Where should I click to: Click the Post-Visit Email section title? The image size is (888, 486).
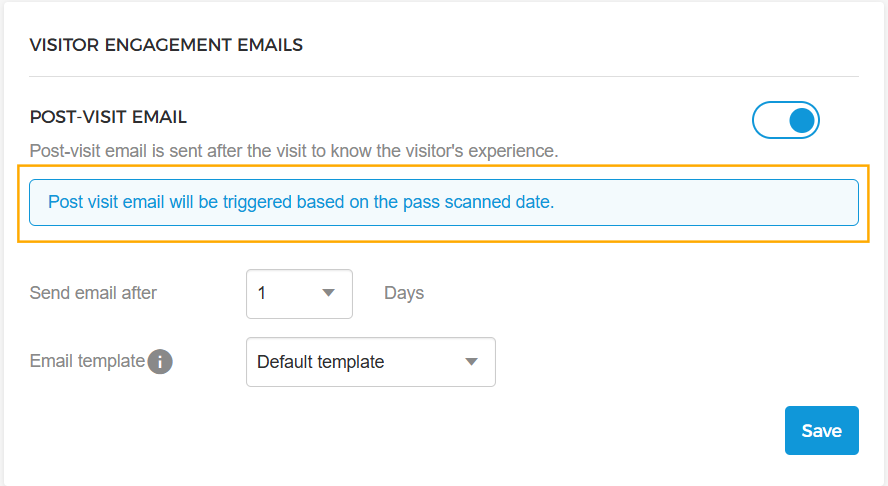(109, 117)
